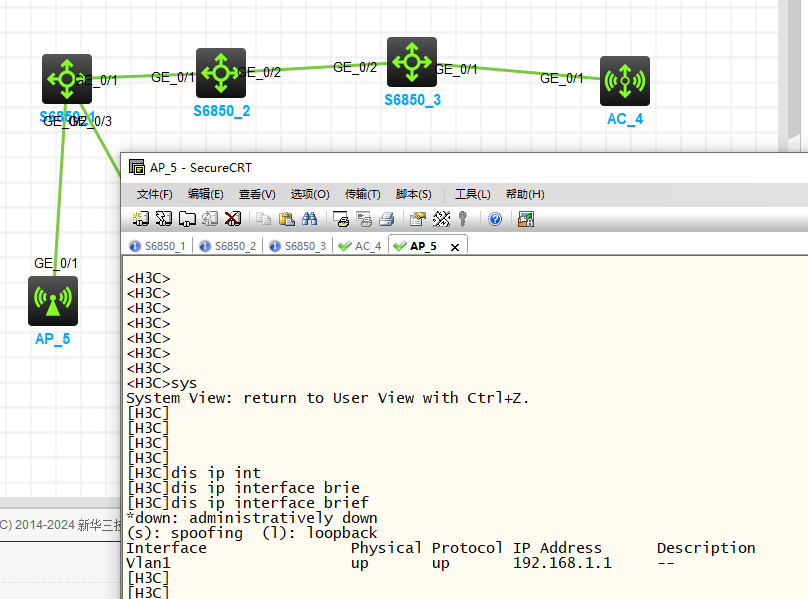Open the 查看(V) menu
Screen dimensions: 808x599
(257, 194)
